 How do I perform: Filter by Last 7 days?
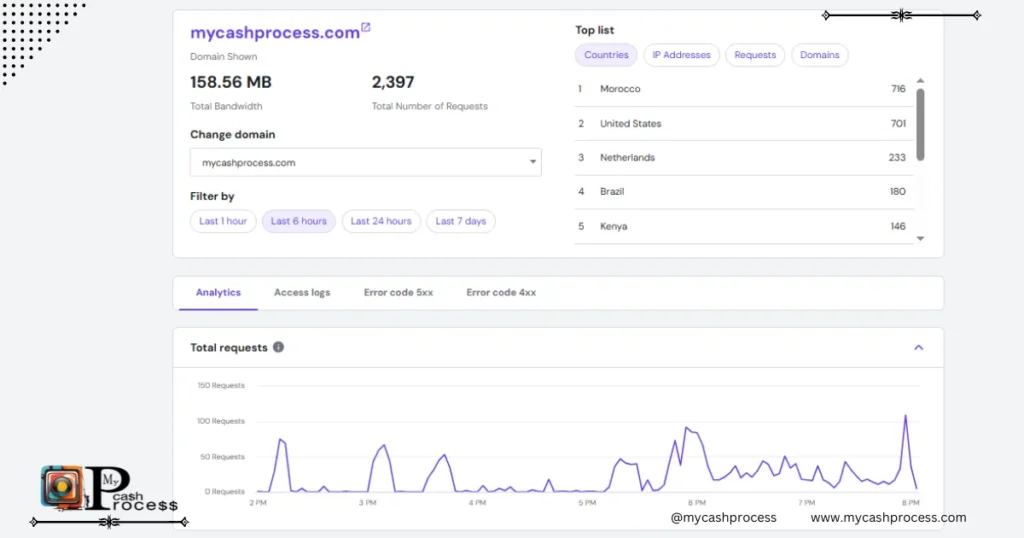[460, 221]
